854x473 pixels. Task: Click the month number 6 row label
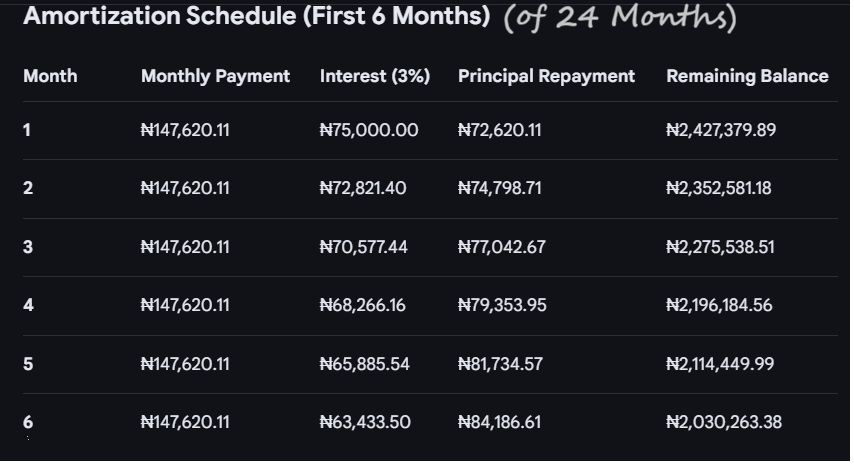point(28,422)
